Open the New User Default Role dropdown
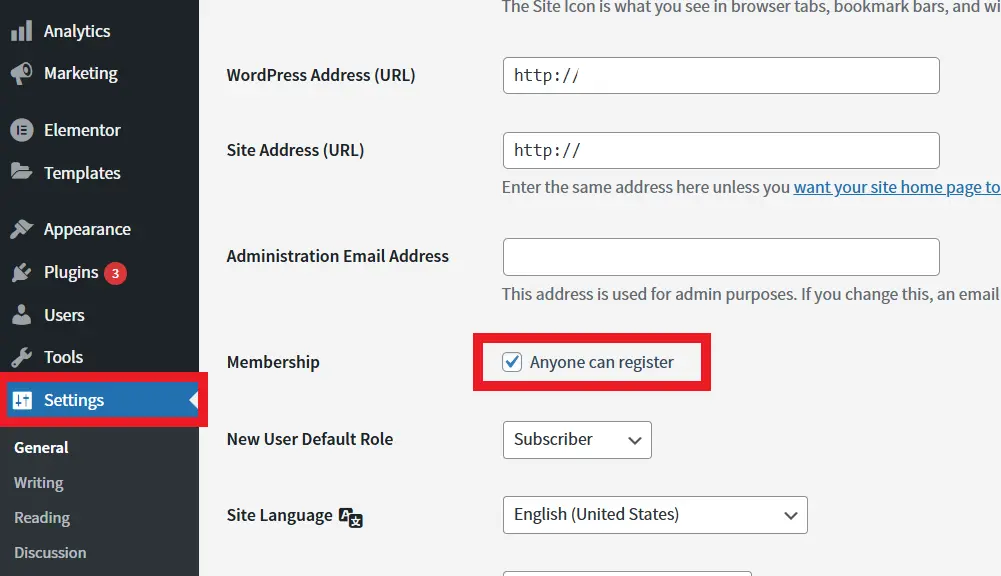Image resolution: width=1001 pixels, height=576 pixels. click(x=577, y=440)
